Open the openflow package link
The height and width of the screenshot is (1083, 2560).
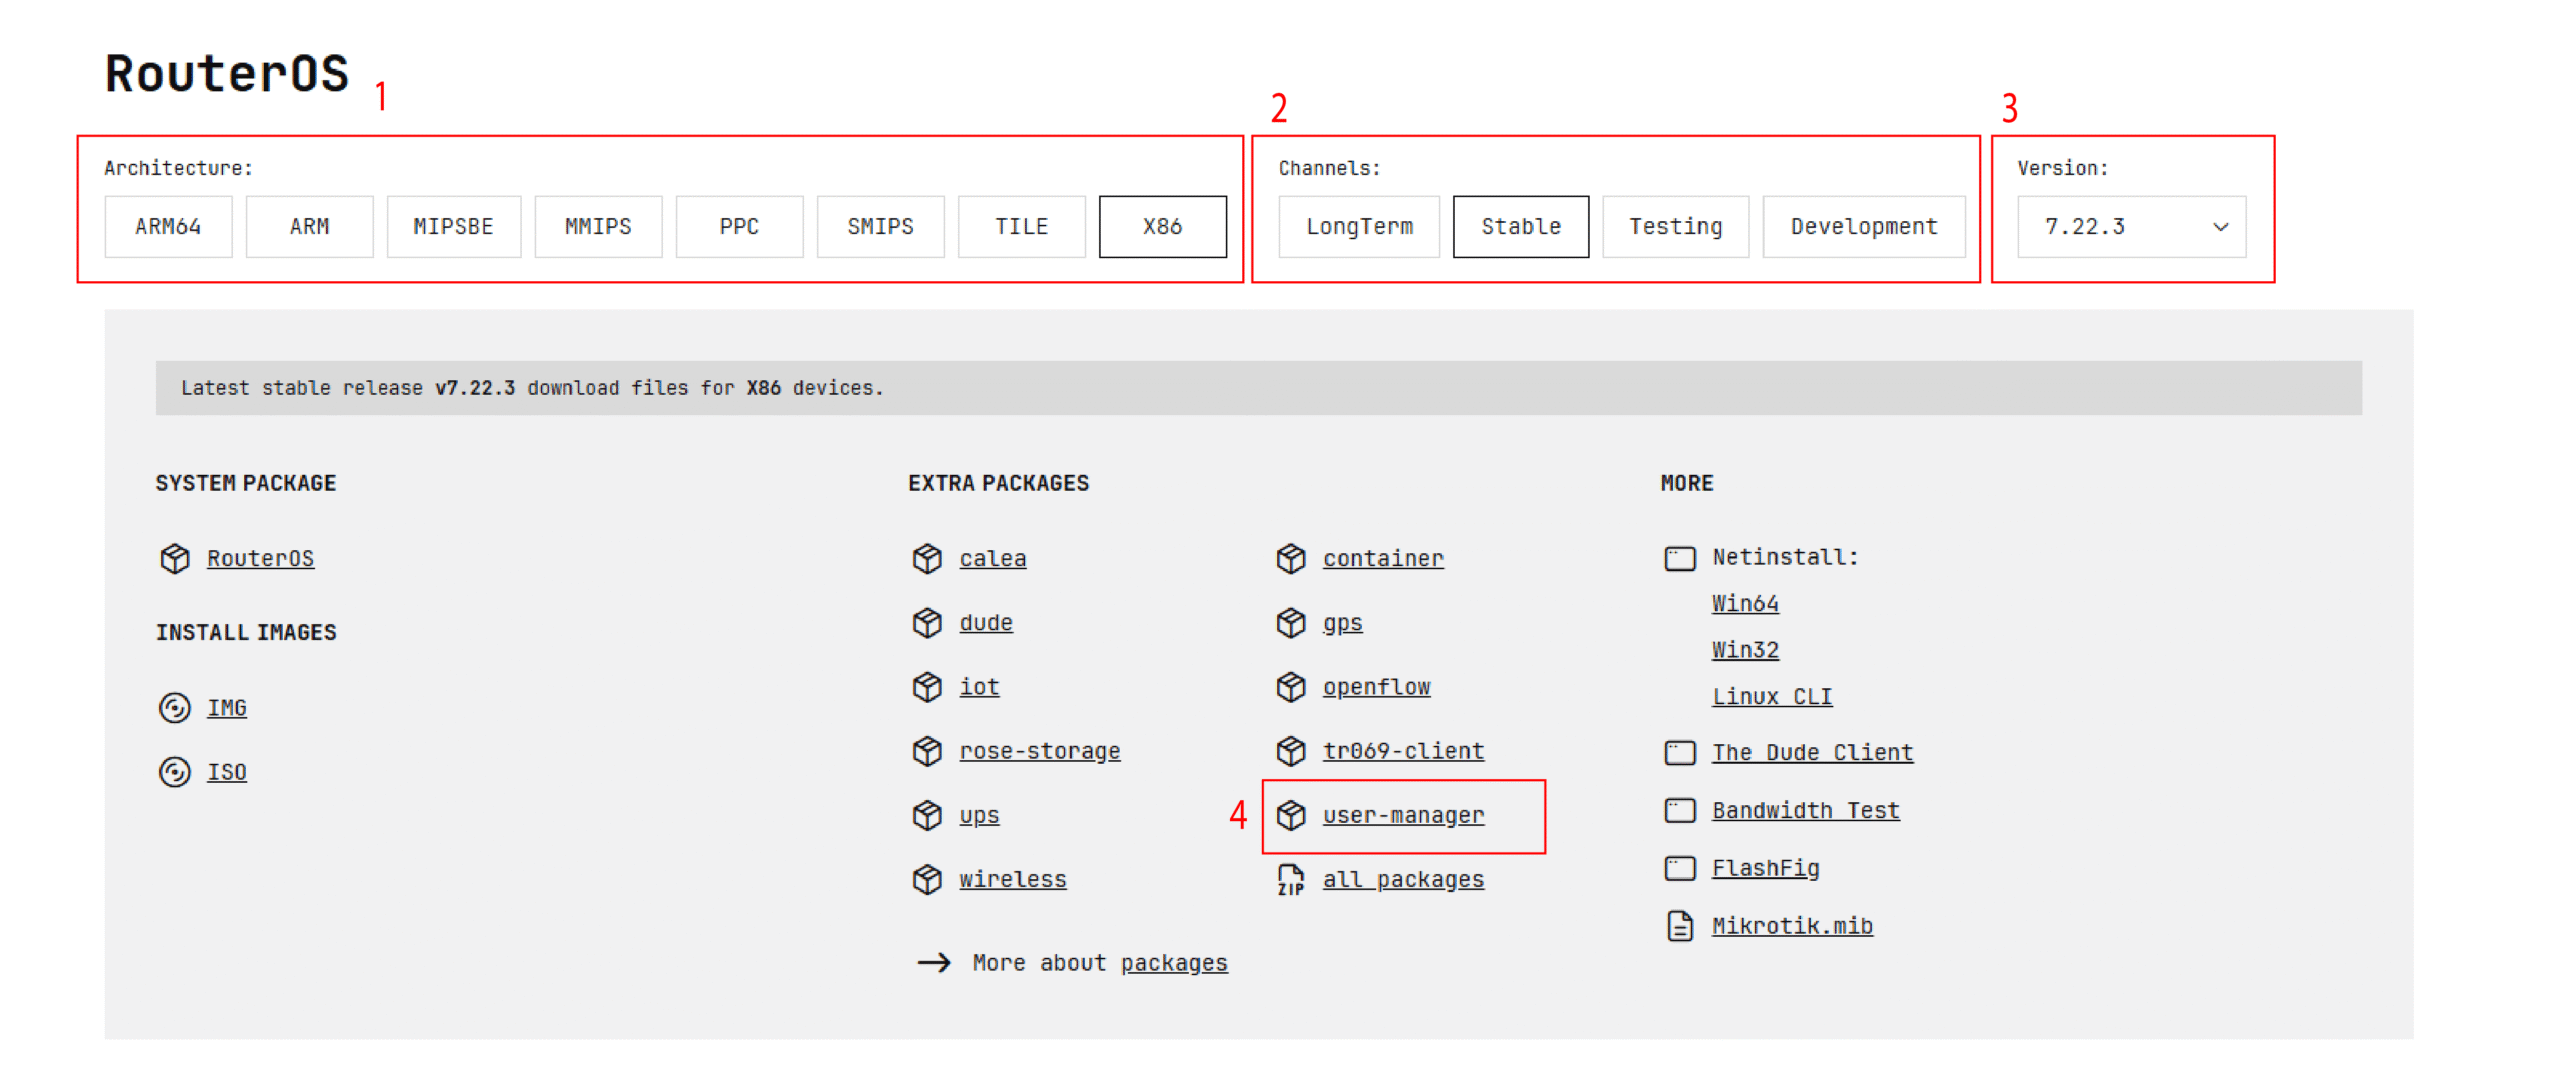(1376, 686)
